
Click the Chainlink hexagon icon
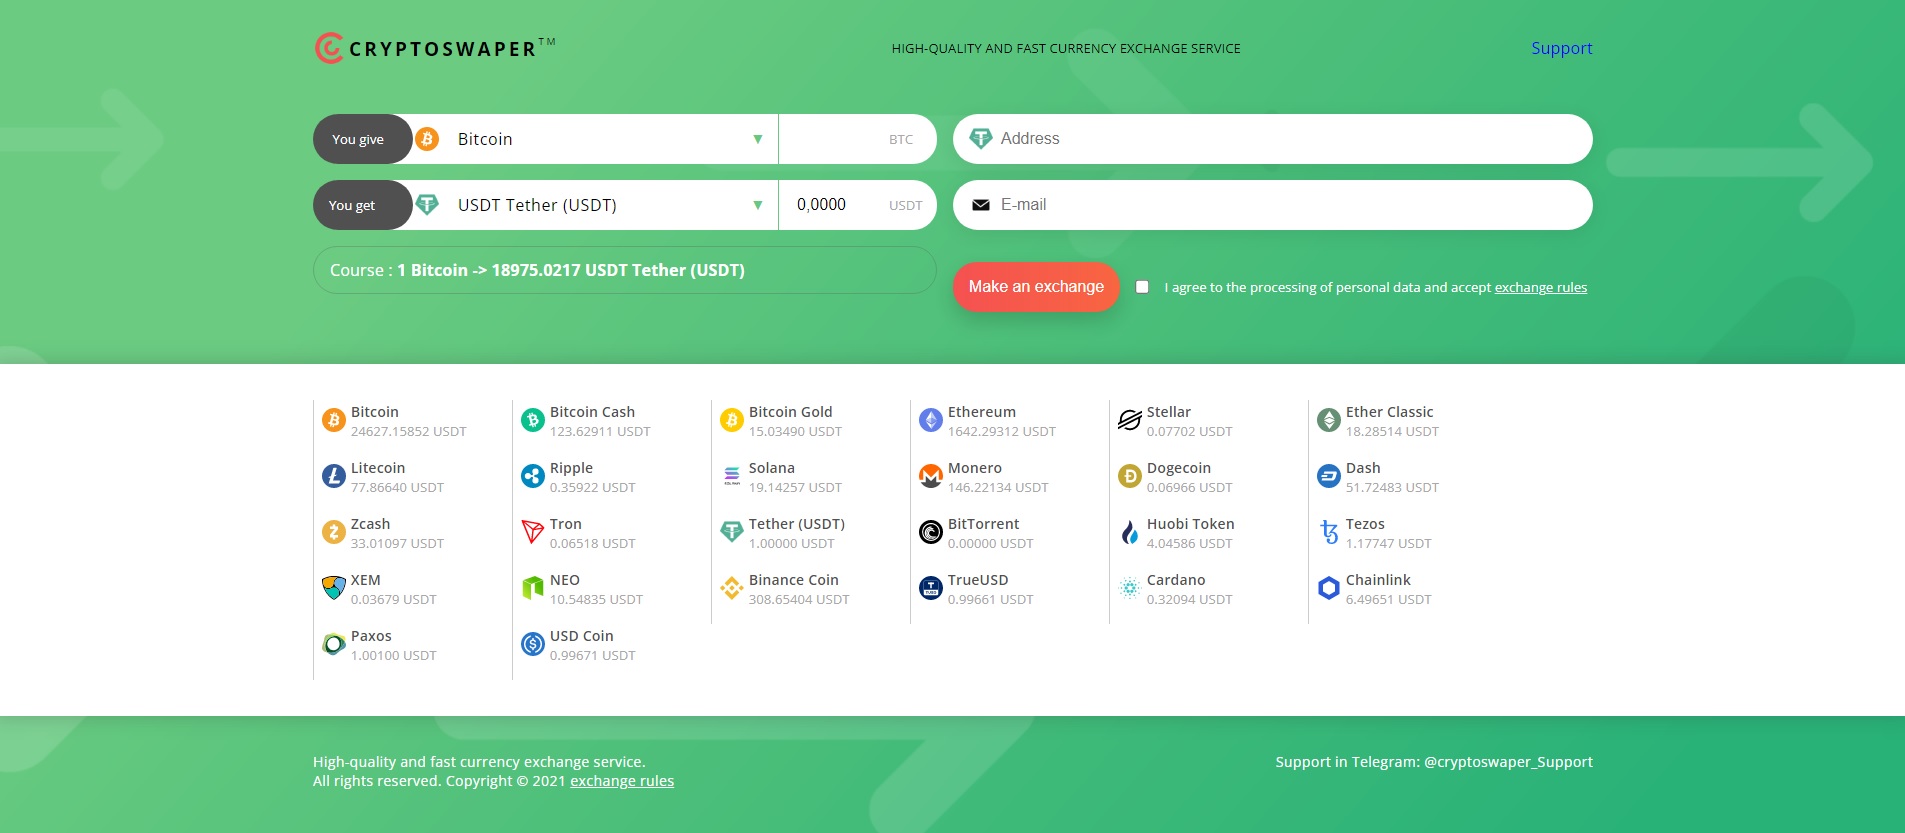pos(1329,588)
